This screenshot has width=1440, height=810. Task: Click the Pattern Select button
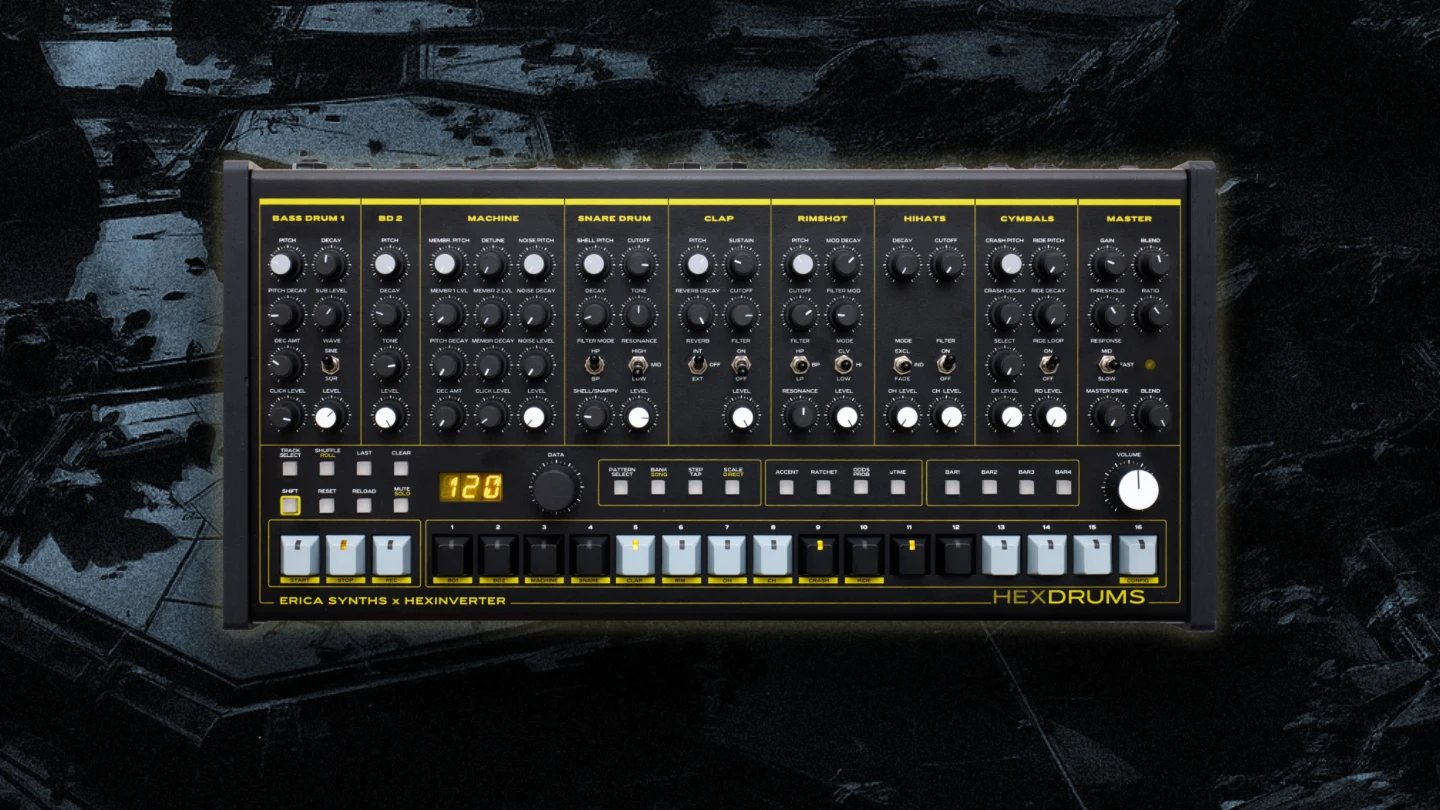coord(621,488)
